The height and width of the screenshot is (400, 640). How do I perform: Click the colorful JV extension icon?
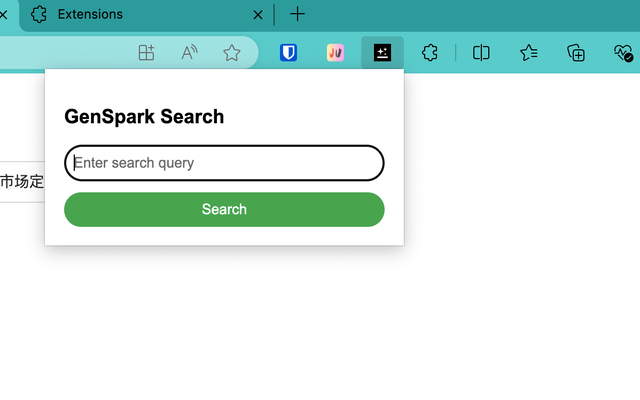pos(336,53)
